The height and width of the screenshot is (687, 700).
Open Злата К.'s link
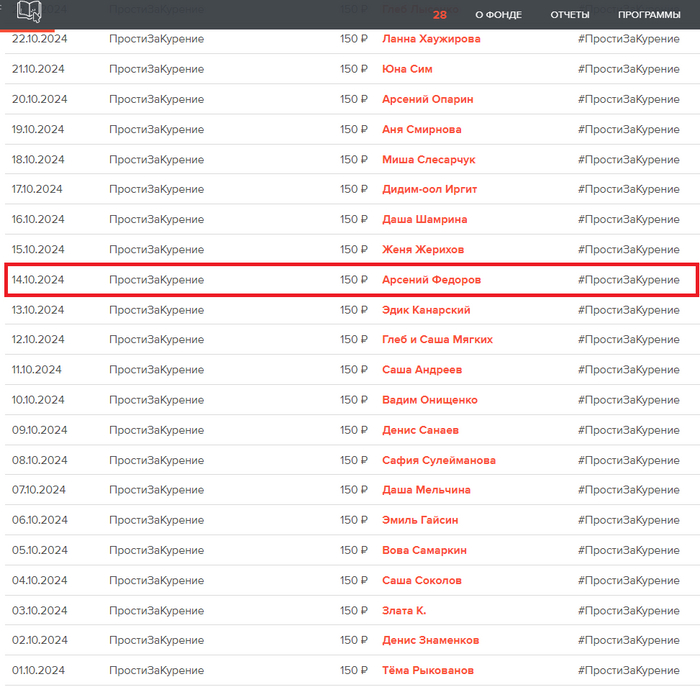tap(404, 611)
